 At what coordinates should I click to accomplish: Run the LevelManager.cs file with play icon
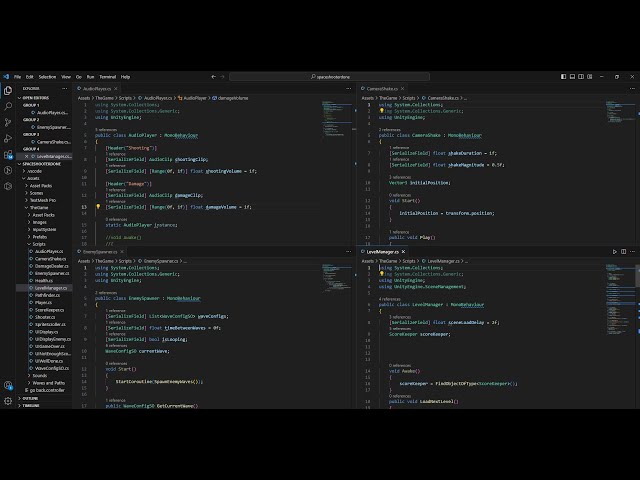(615, 252)
